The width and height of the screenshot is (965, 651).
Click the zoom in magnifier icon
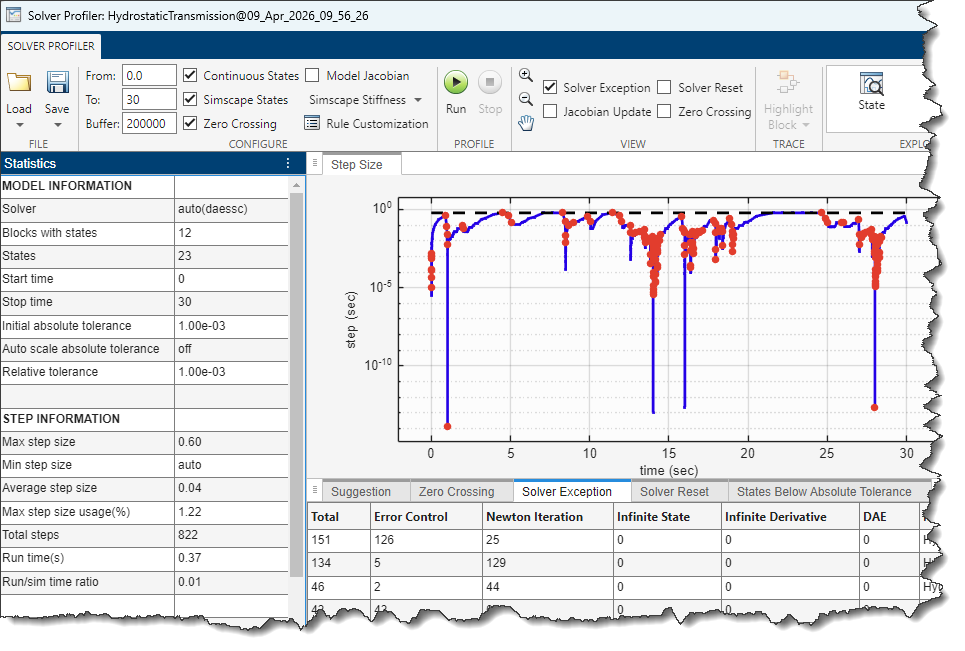point(526,76)
